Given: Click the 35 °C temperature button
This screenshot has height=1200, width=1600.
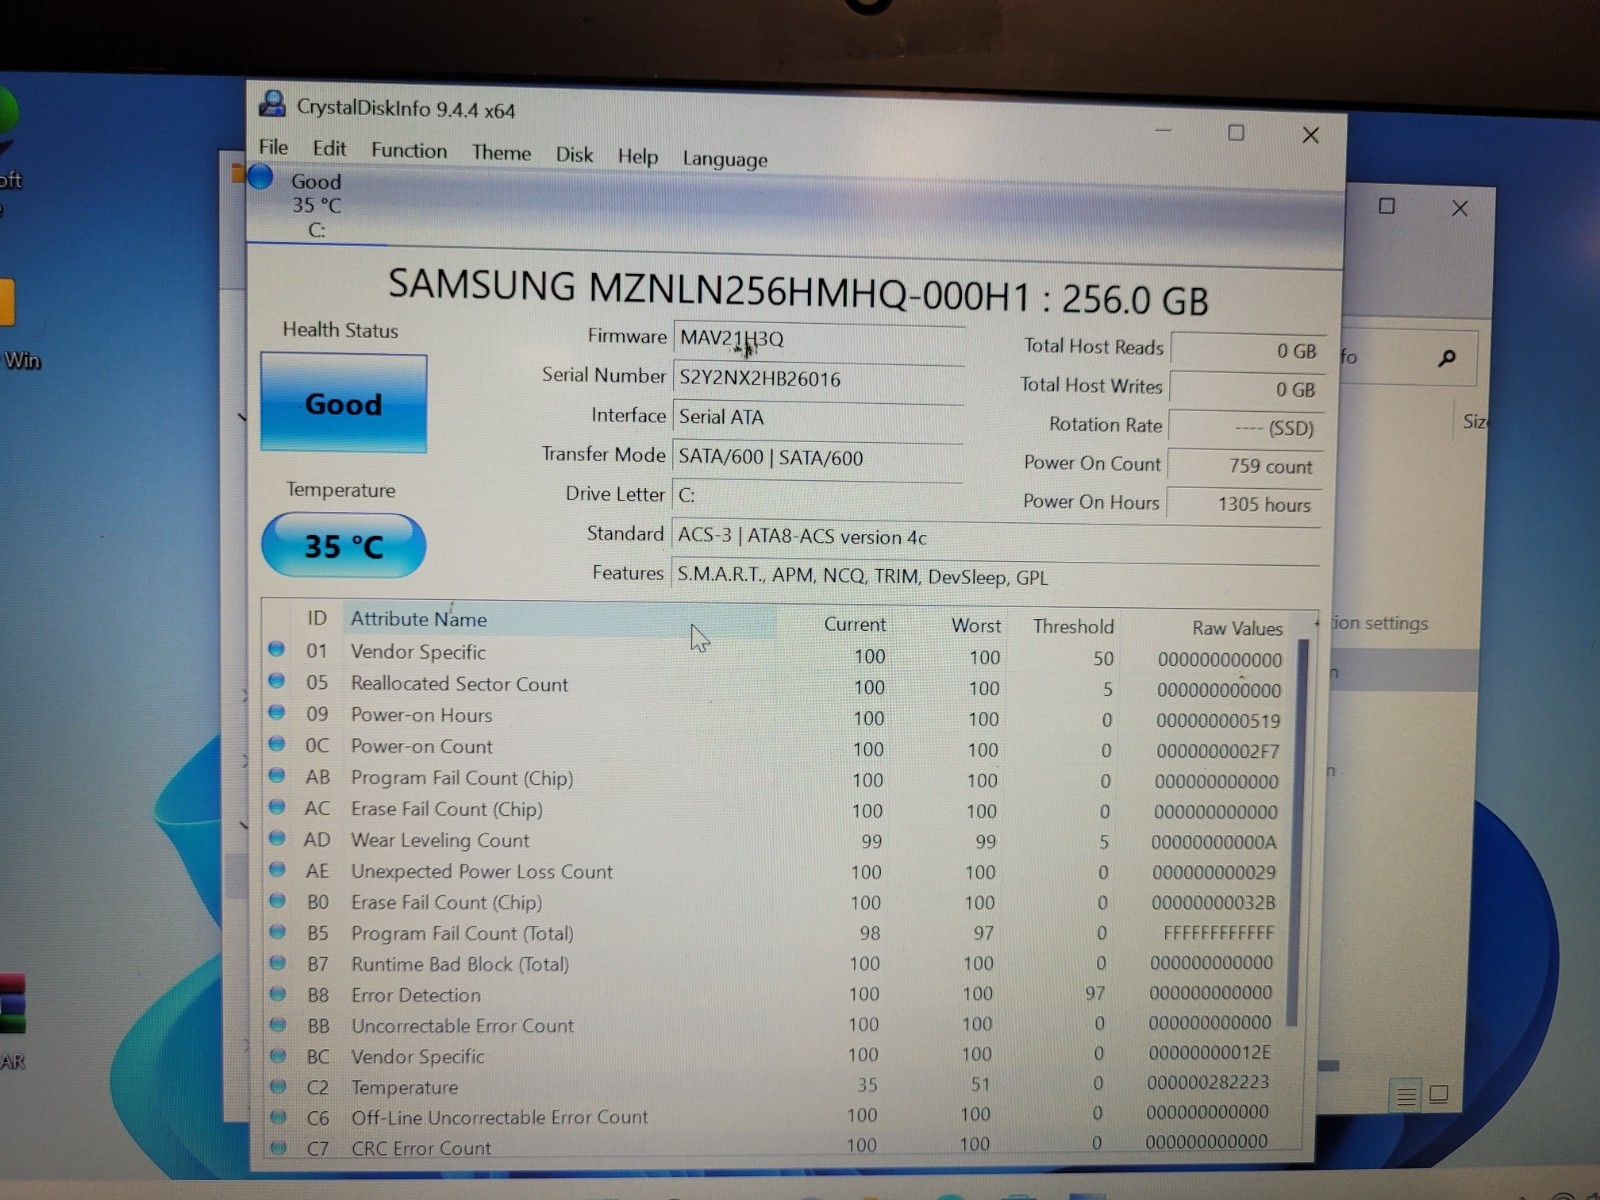Looking at the screenshot, I should click(x=343, y=546).
